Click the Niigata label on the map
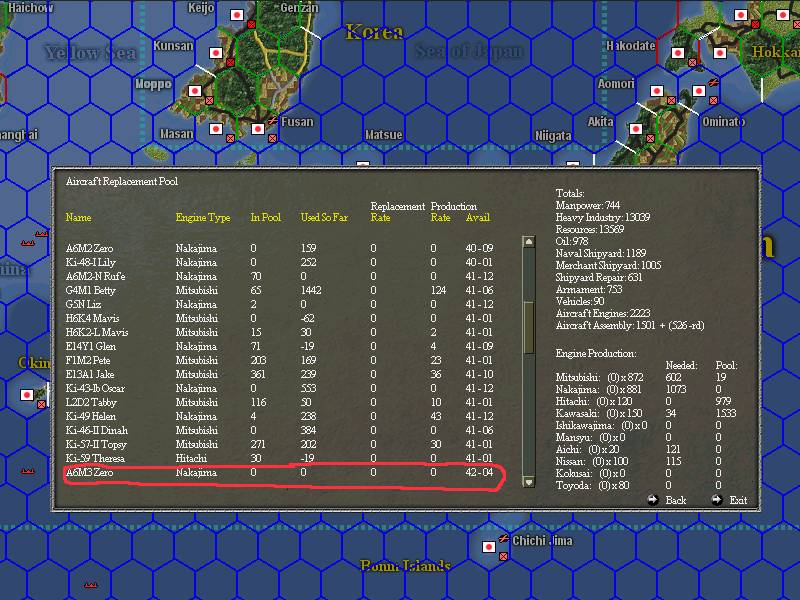The image size is (800, 600). [x=553, y=136]
